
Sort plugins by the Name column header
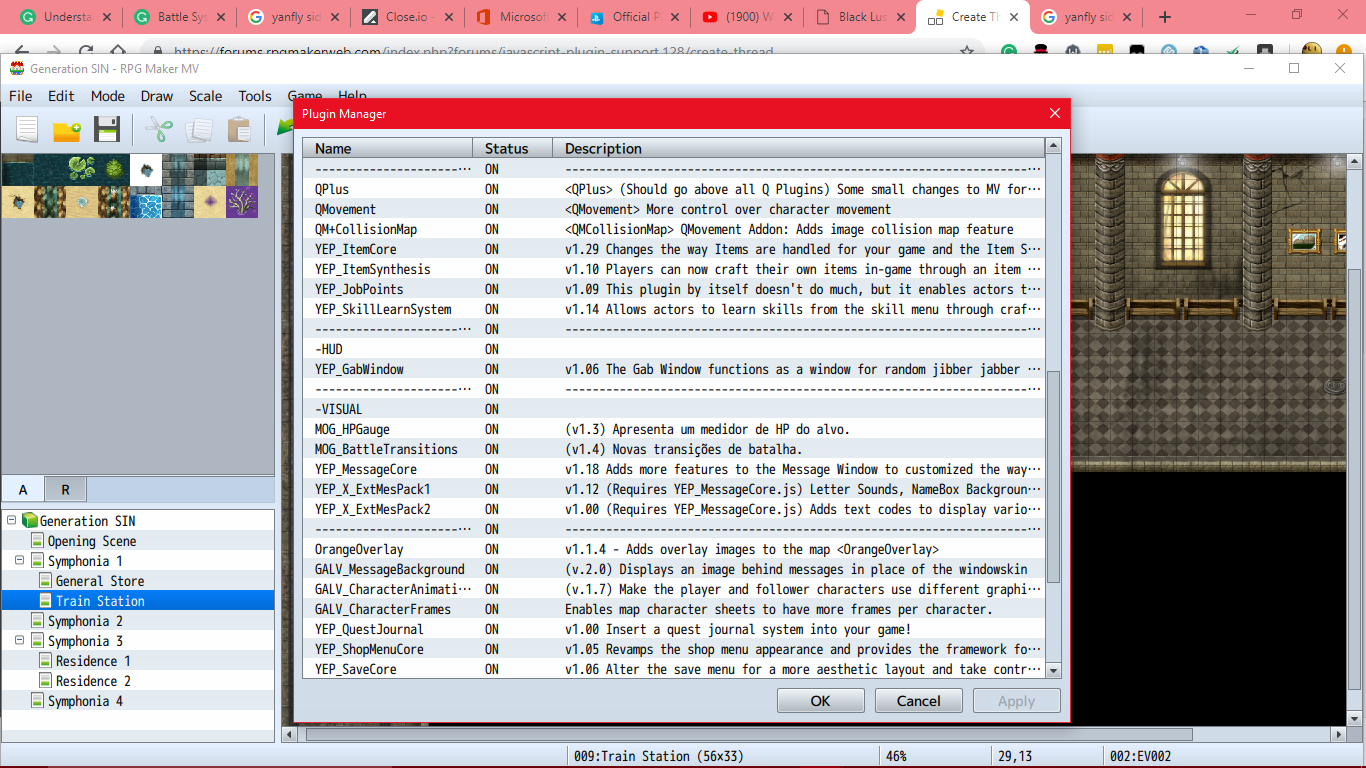(x=388, y=148)
